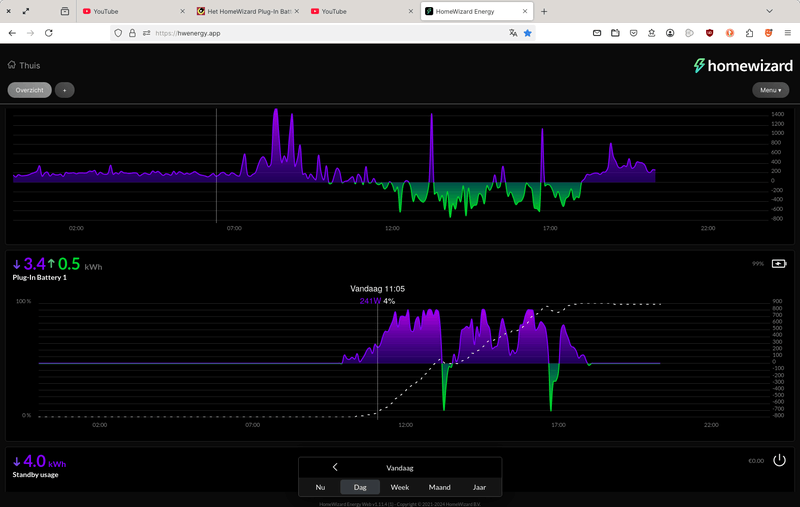
Task: Add a new dashboard with the plus button
Action: point(65,90)
